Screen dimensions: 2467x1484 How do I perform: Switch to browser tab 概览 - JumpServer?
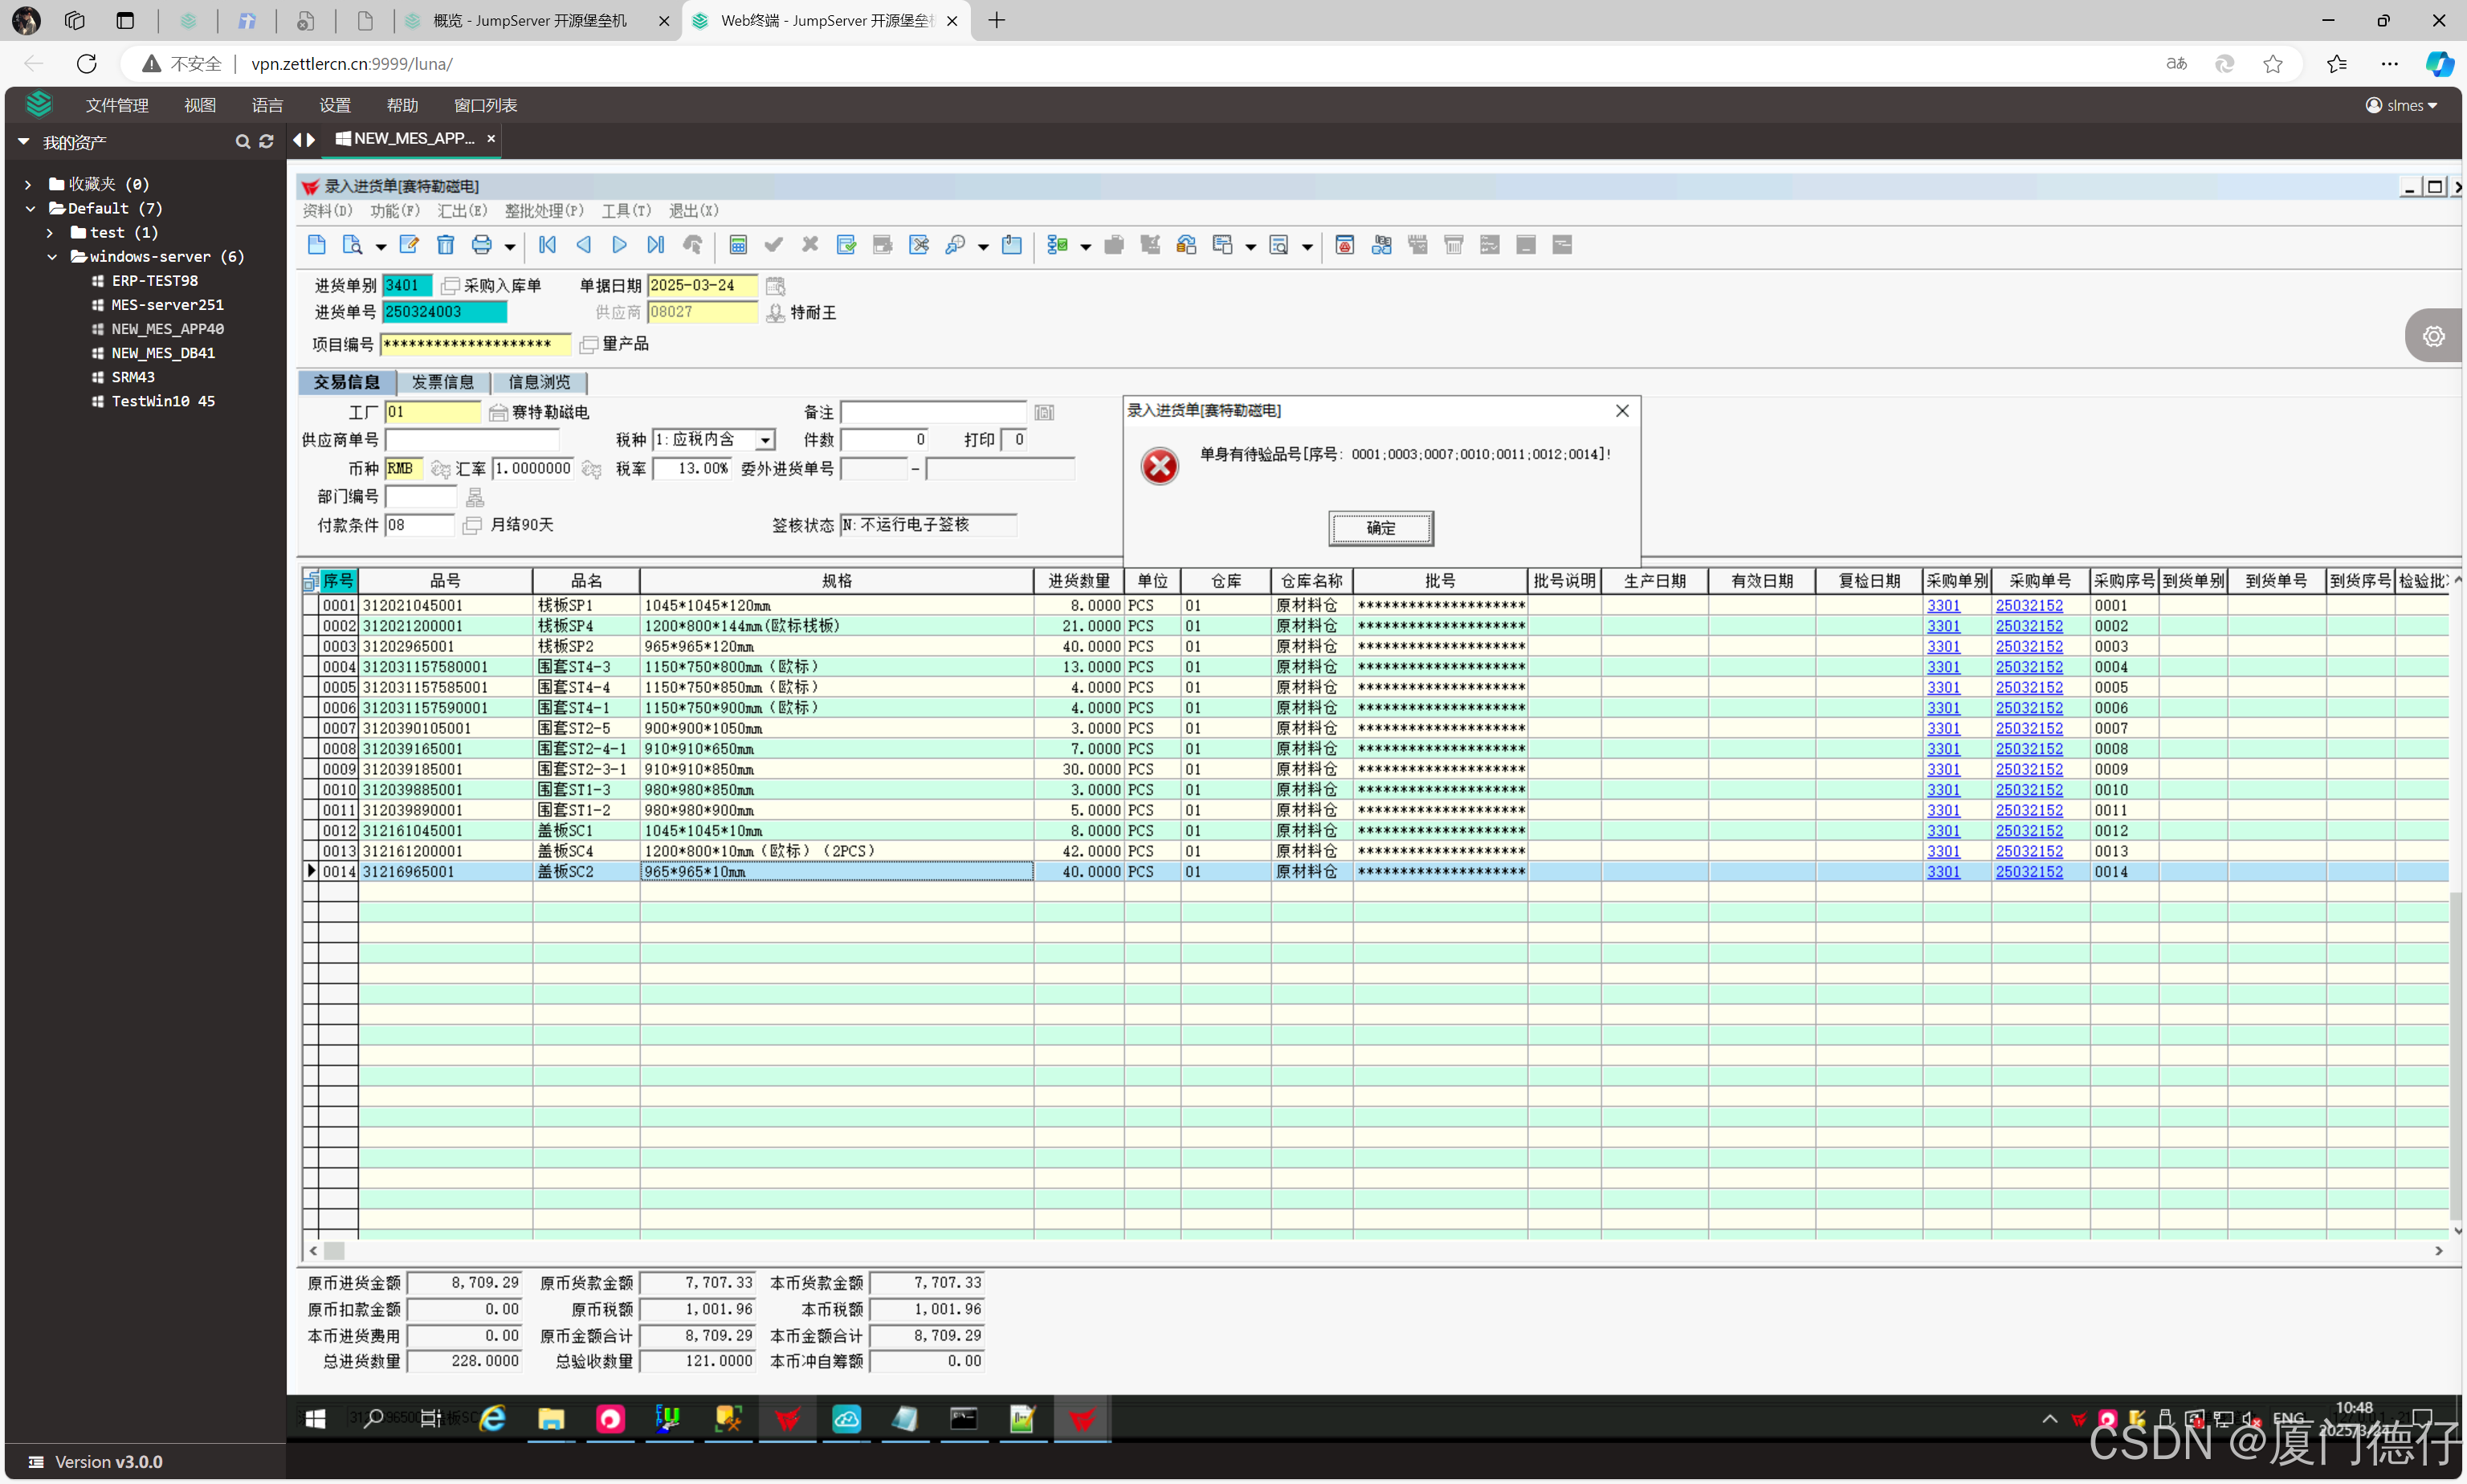(x=530, y=20)
